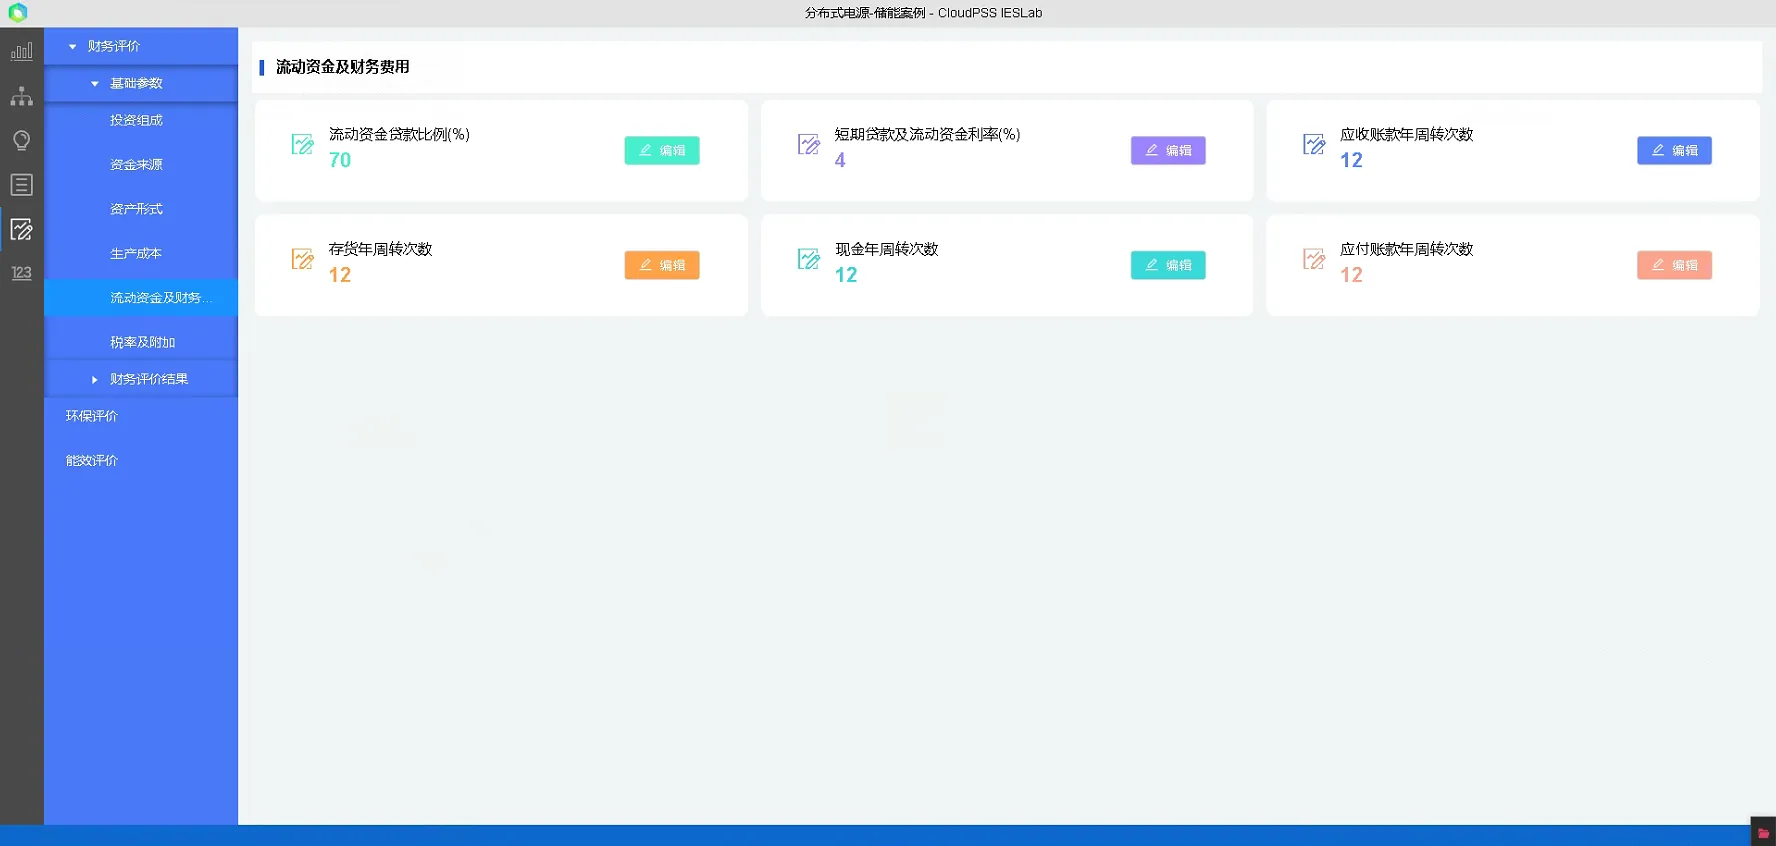Click the value 12 under 存货年周转次数
Screen dimensions: 1776x846
point(340,275)
